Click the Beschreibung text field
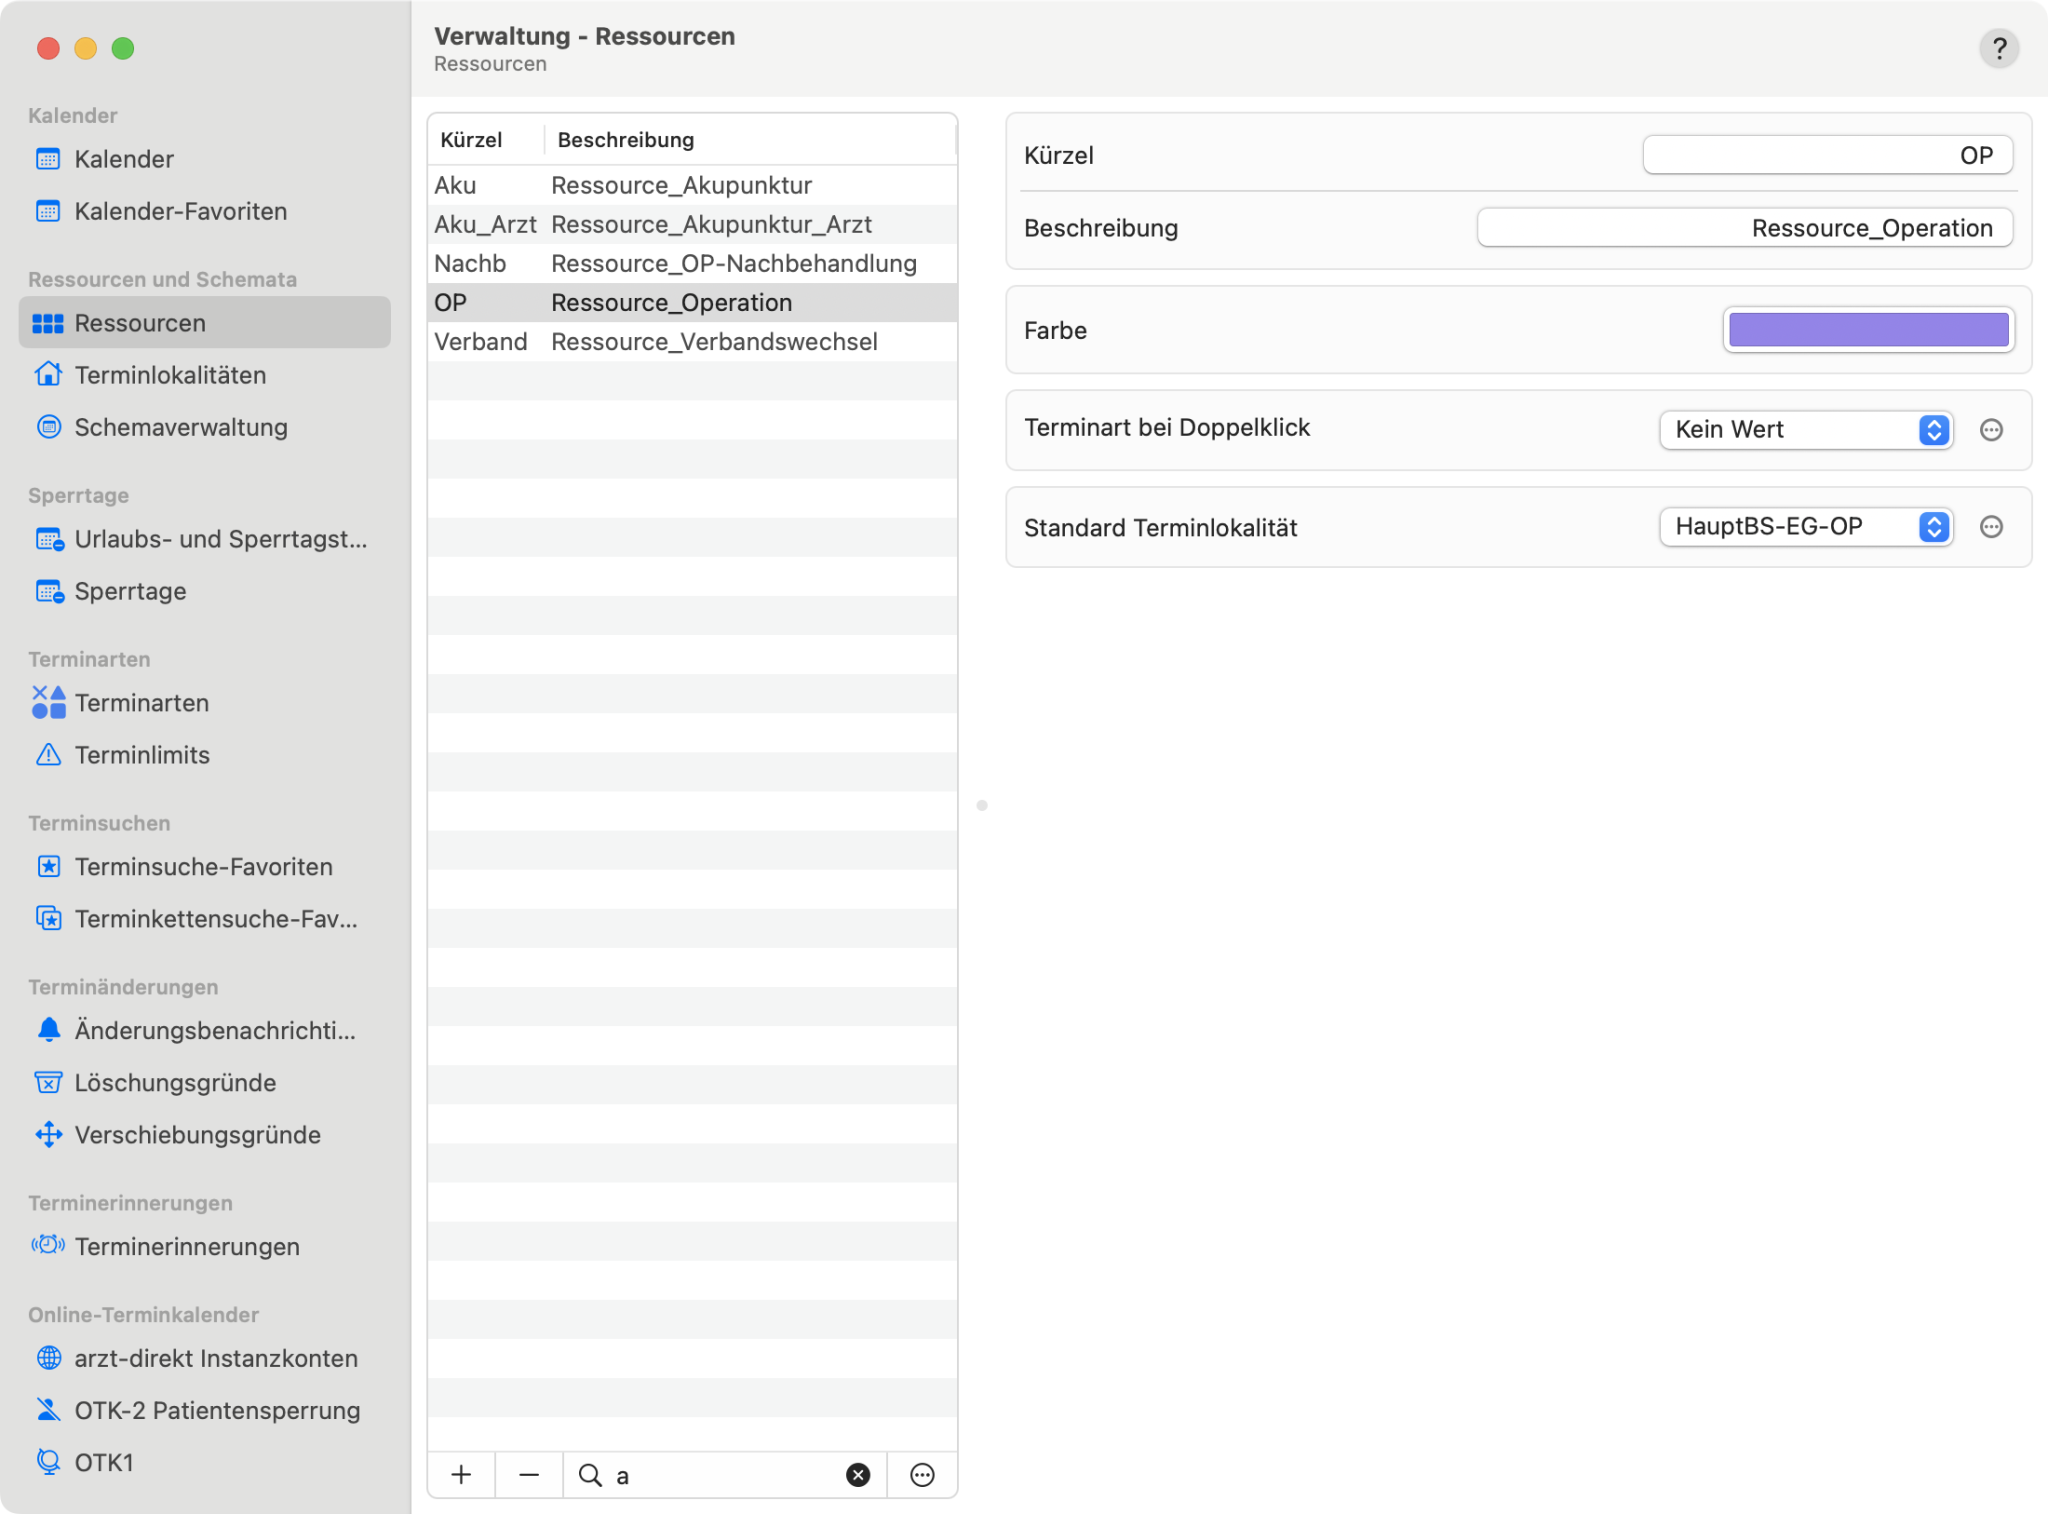Viewport: 2048px width, 1514px height. pos(1743,228)
